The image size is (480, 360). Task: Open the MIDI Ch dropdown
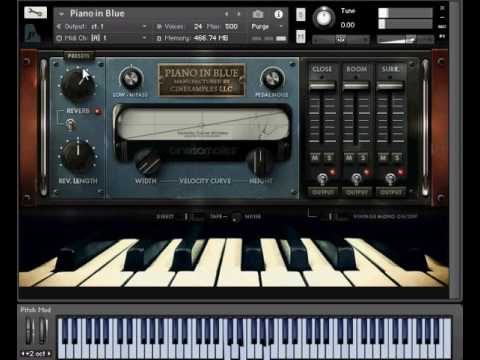pos(144,38)
